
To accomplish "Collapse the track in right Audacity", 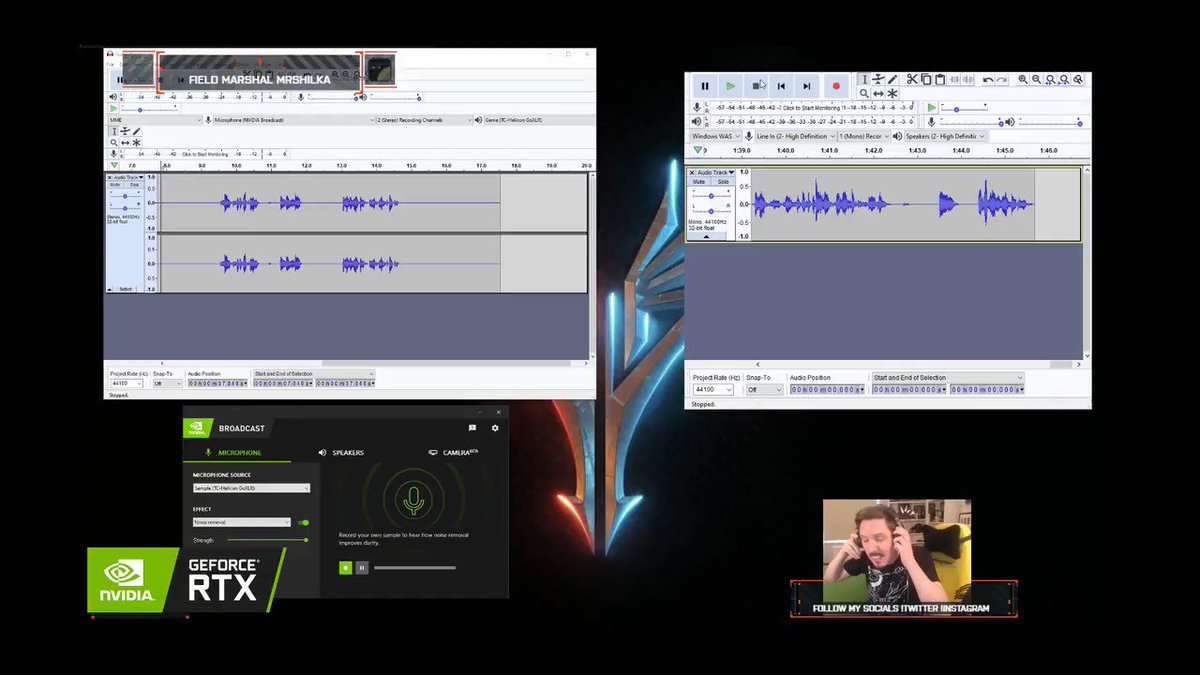I will click(x=707, y=236).
